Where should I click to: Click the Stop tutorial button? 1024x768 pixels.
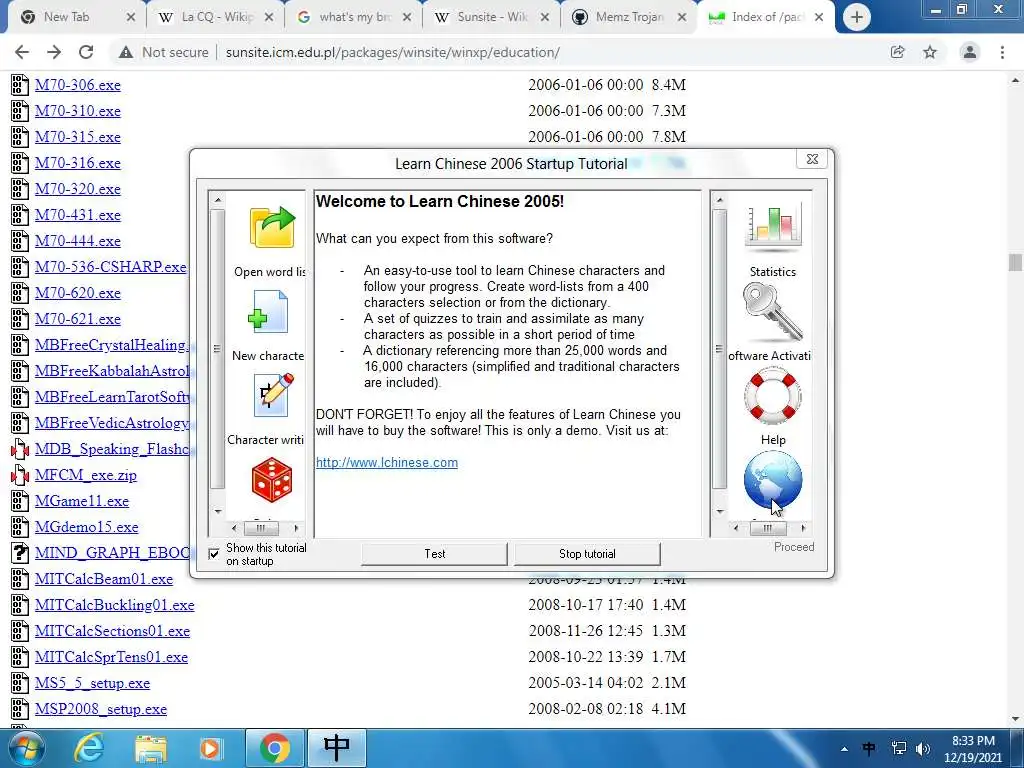click(x=587, y=554)
